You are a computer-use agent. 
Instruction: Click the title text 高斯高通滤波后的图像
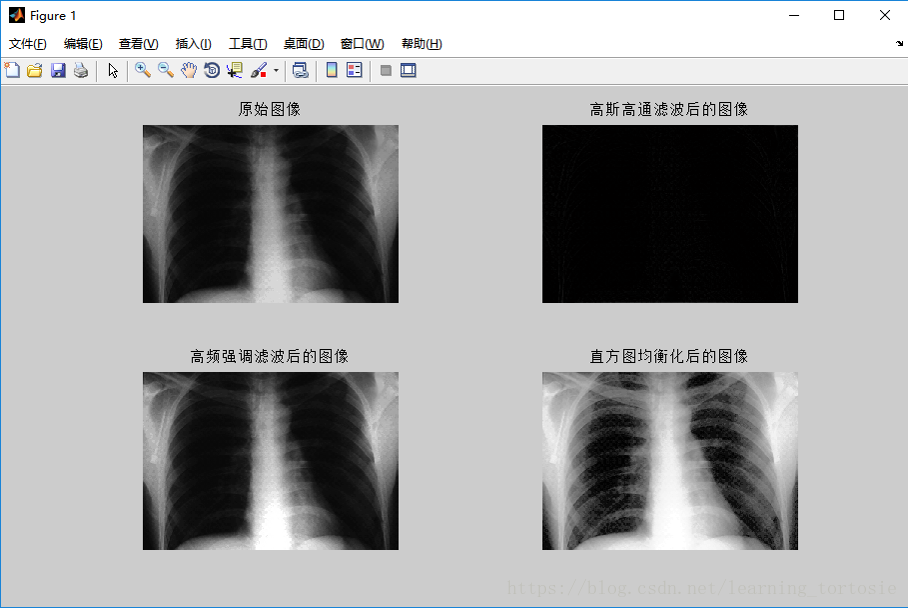[x=669, y=109]
